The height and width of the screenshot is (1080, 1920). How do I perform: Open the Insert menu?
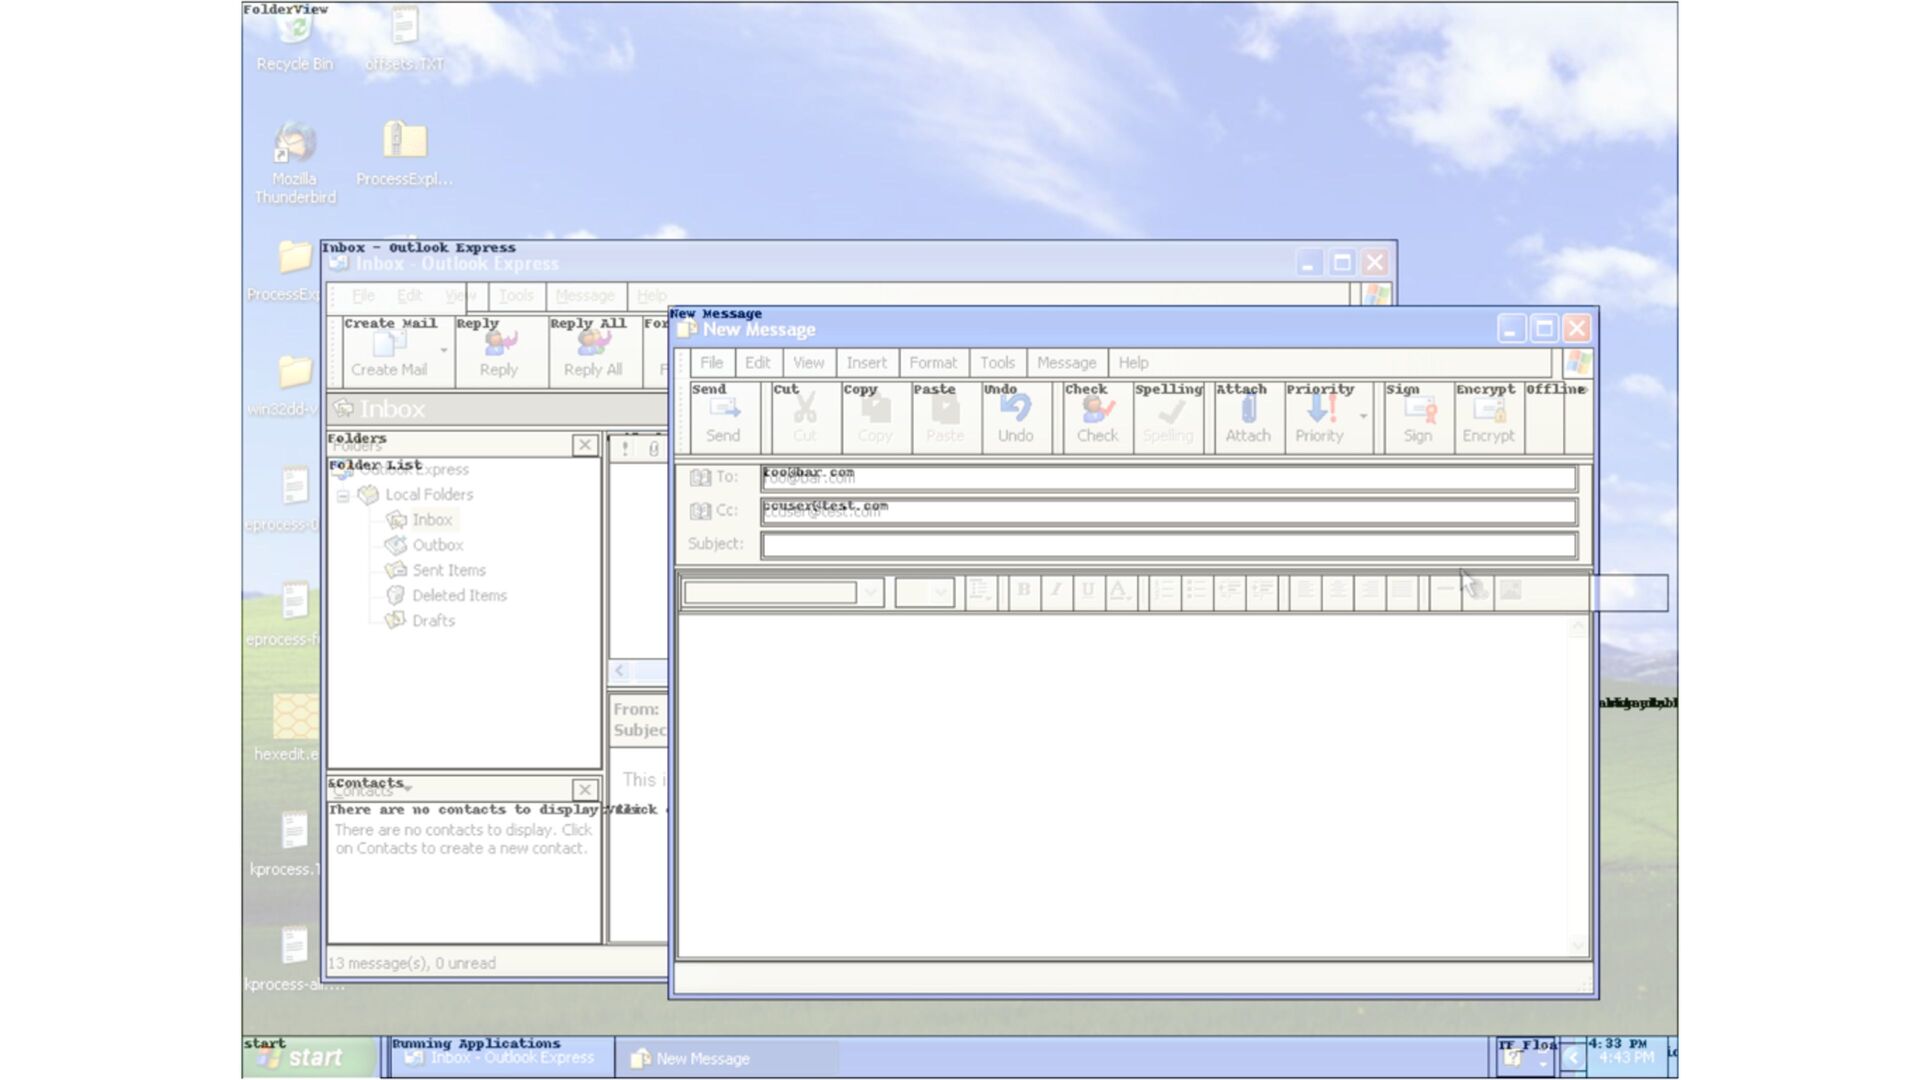[866, 363]
